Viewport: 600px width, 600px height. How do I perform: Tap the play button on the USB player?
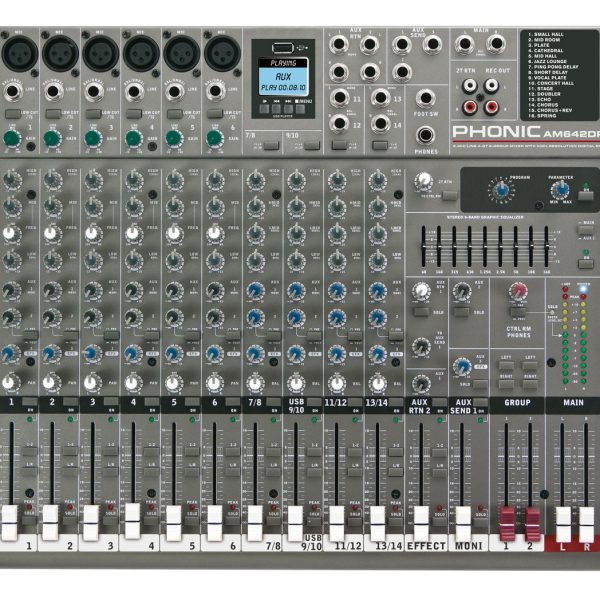click(x=264, y=109)
